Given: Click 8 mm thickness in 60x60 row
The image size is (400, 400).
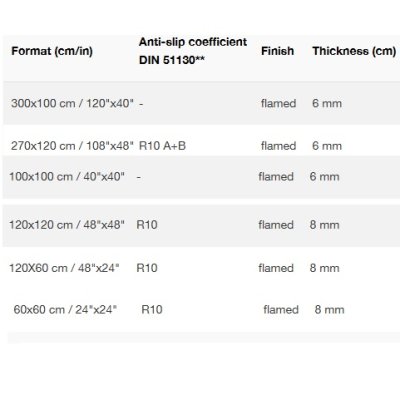Looking at the screenshot, I should tap(330, 310).
